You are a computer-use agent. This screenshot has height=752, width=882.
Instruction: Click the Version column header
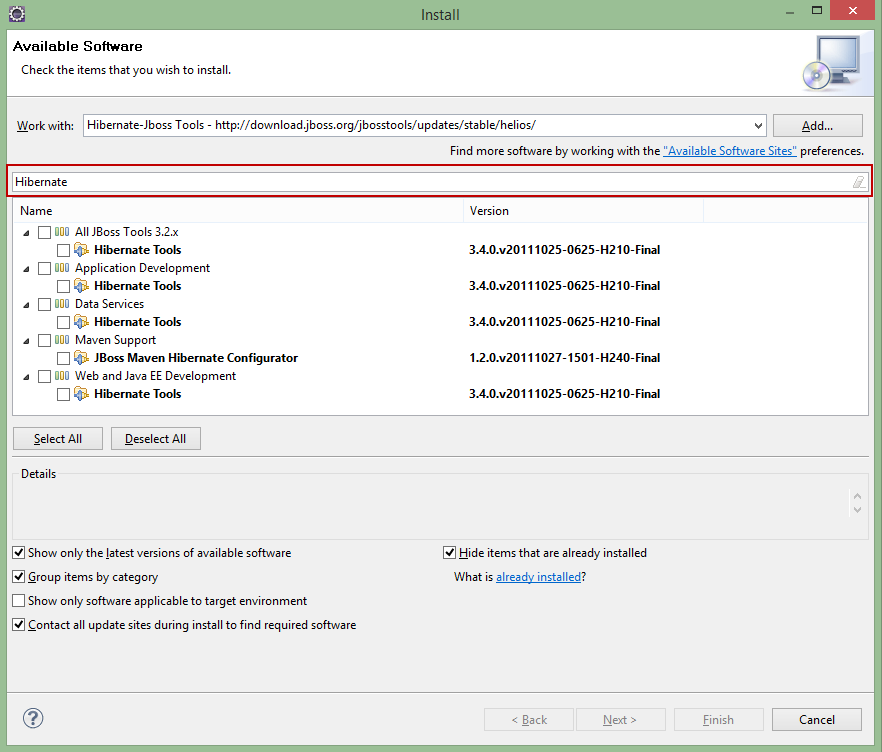point(583,211)
